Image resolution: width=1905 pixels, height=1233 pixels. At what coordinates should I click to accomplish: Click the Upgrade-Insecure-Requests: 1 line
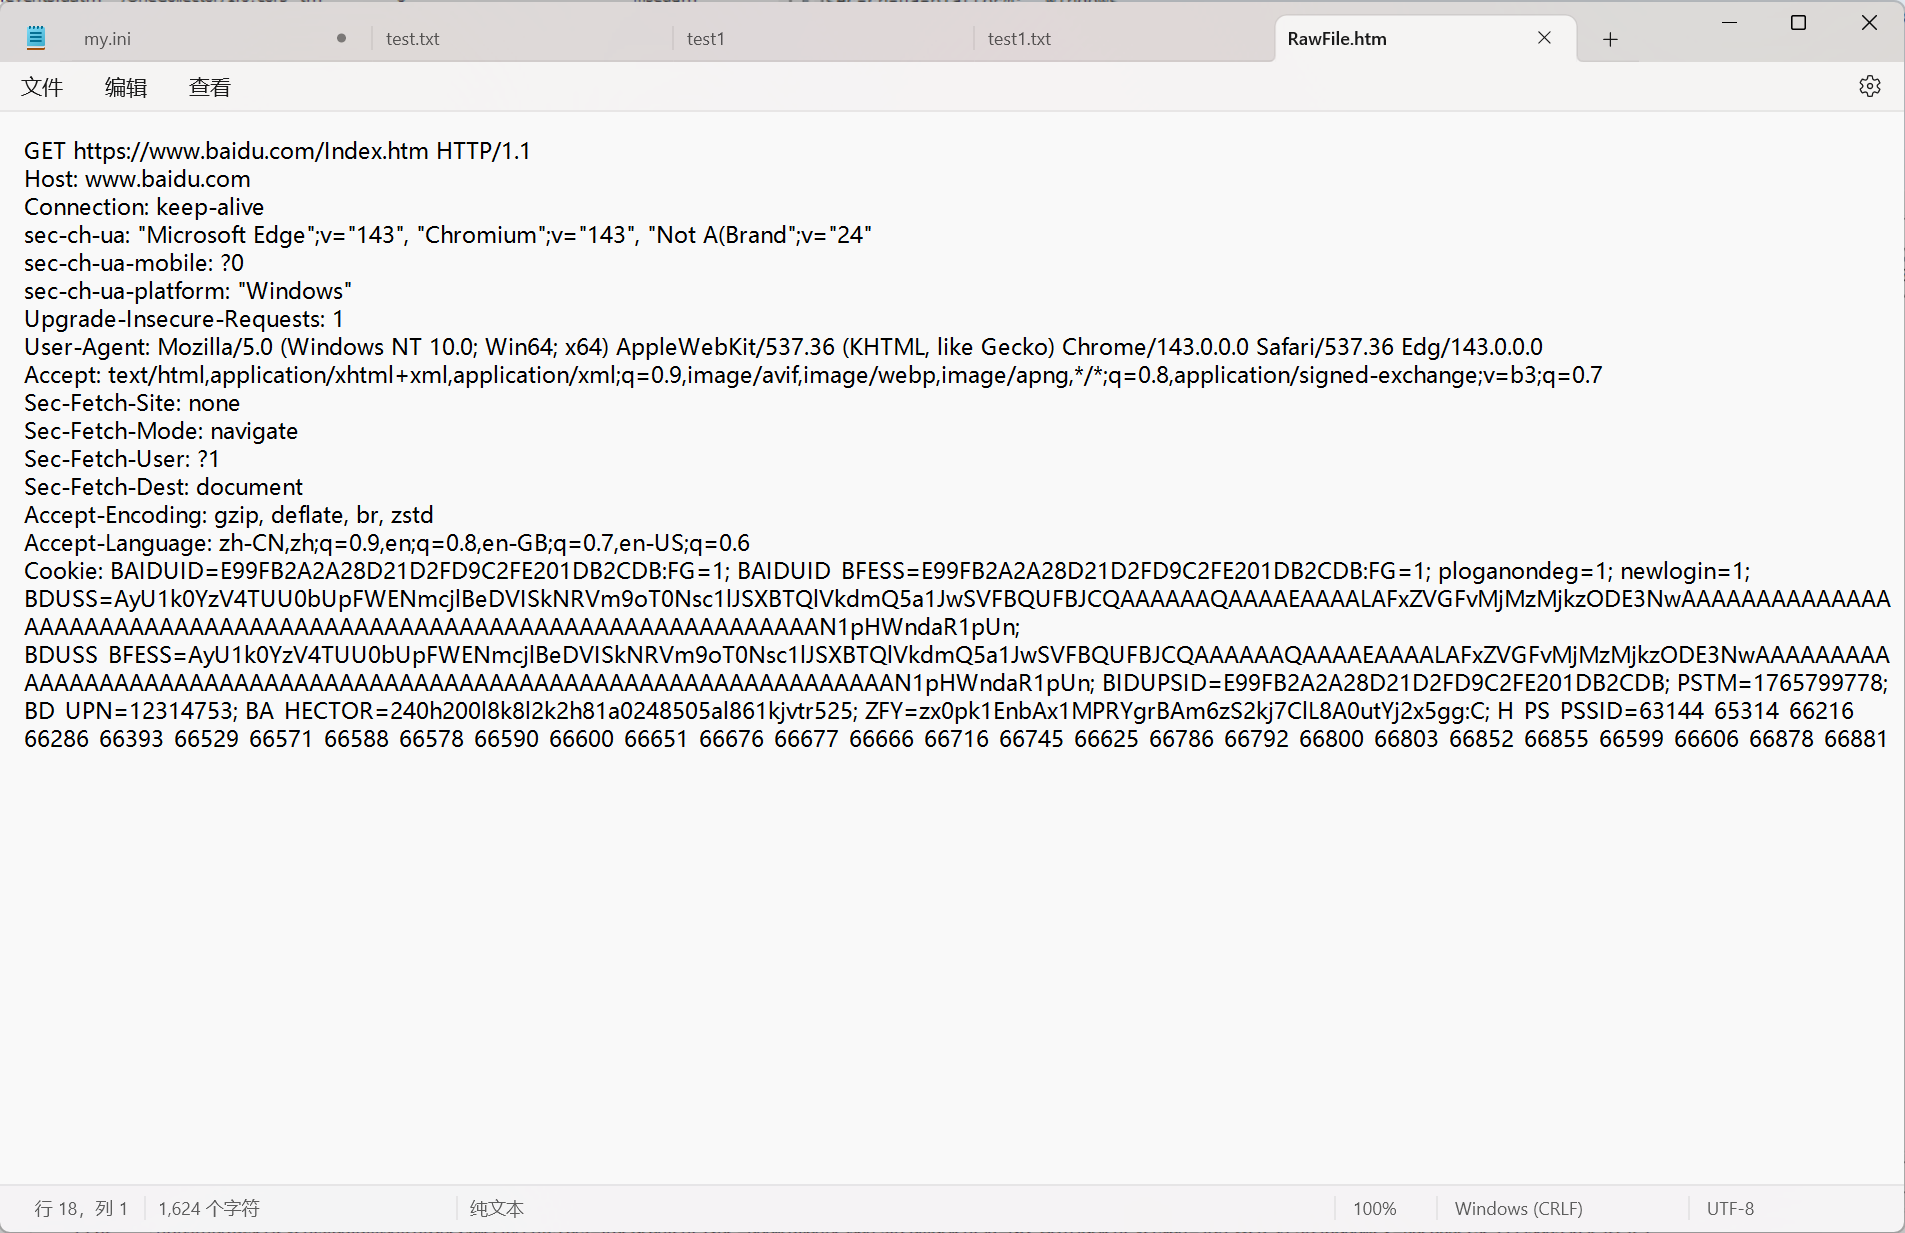tap(184, 319)
